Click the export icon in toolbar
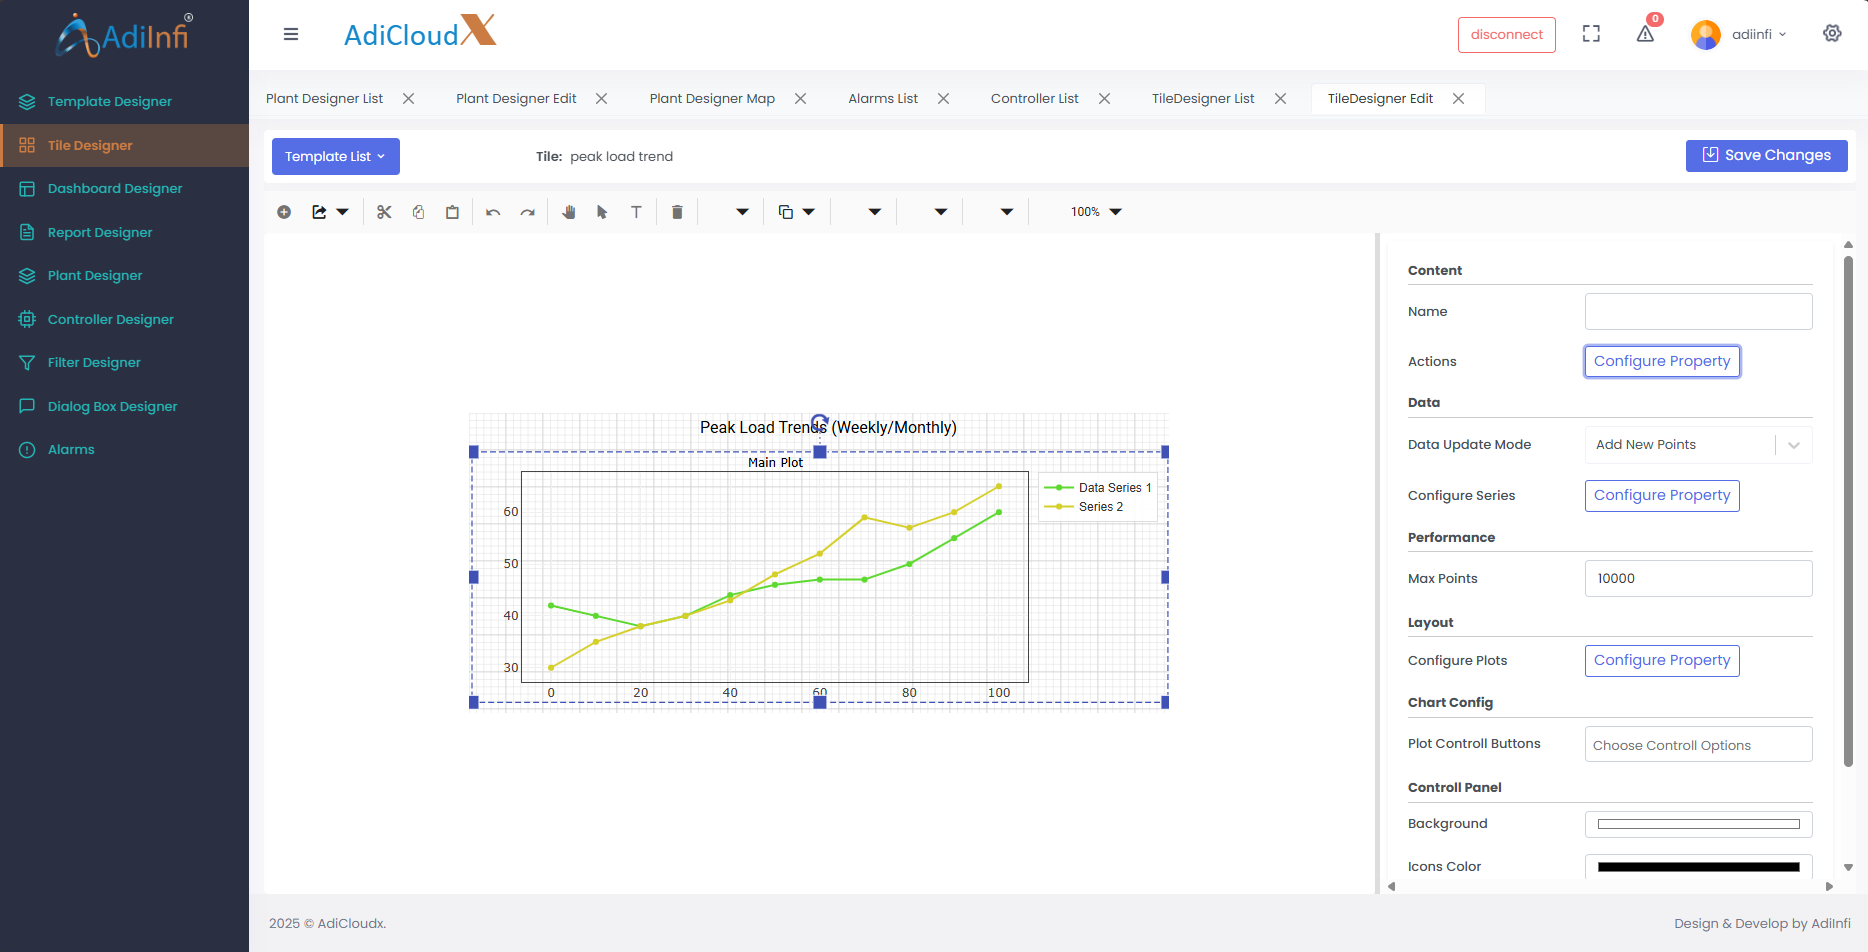1868x952 pixels. (x=319, y=212)
